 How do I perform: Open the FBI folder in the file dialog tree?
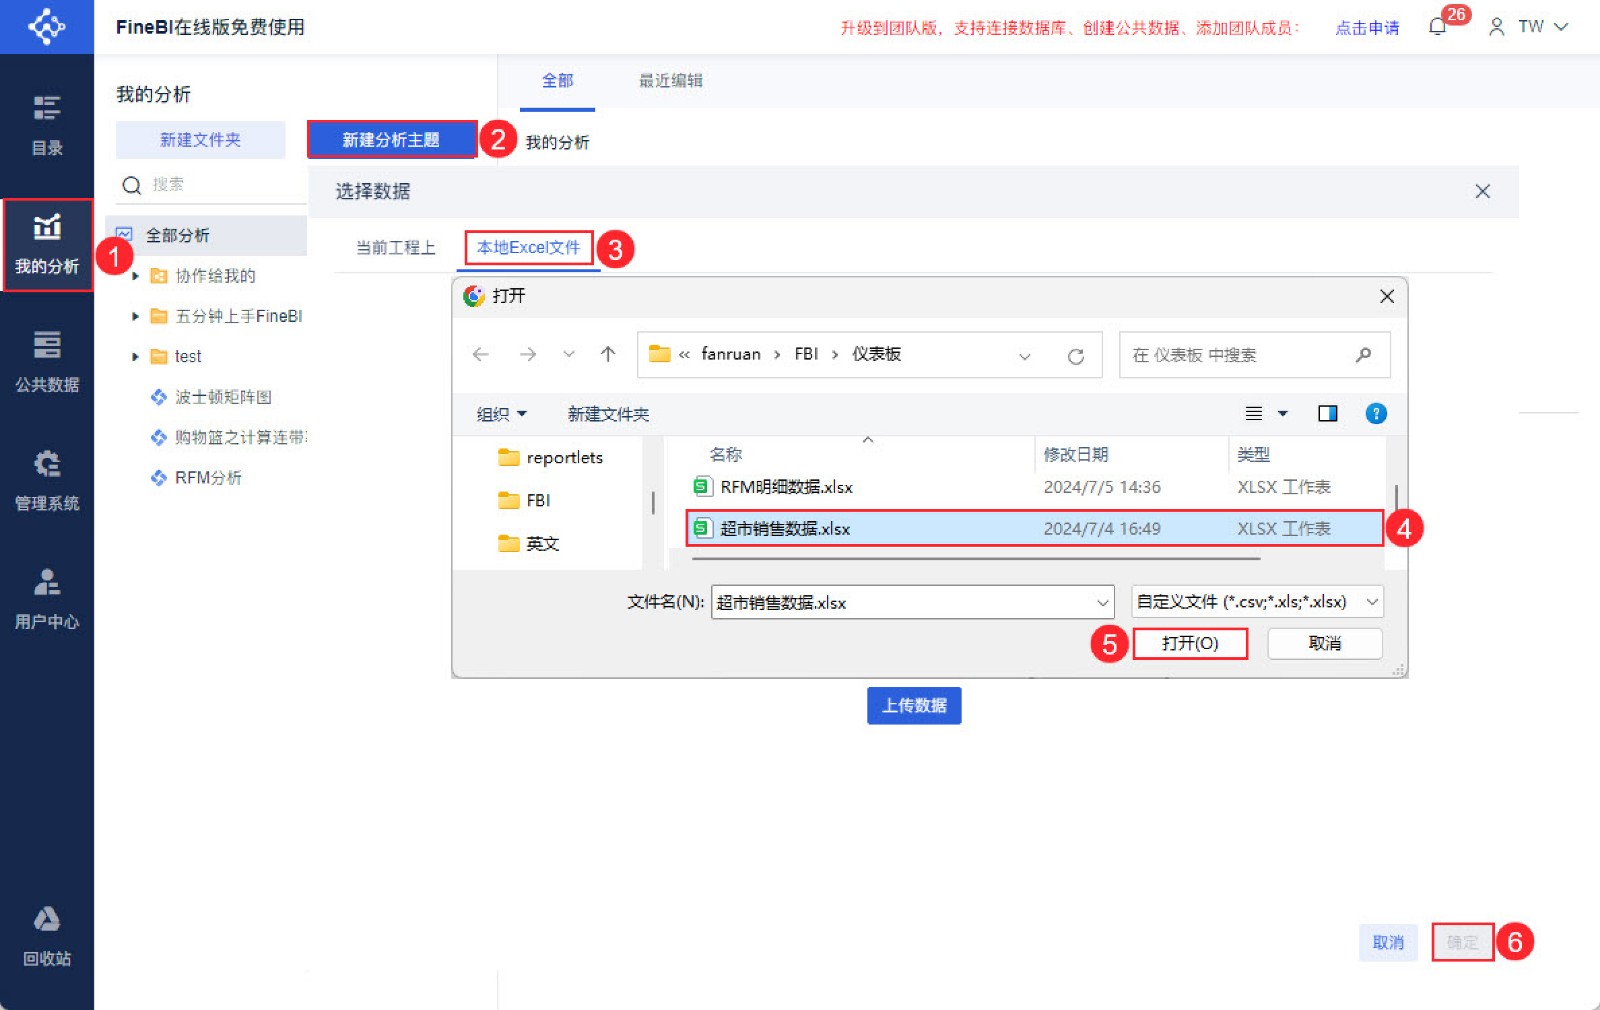(525, 500)
